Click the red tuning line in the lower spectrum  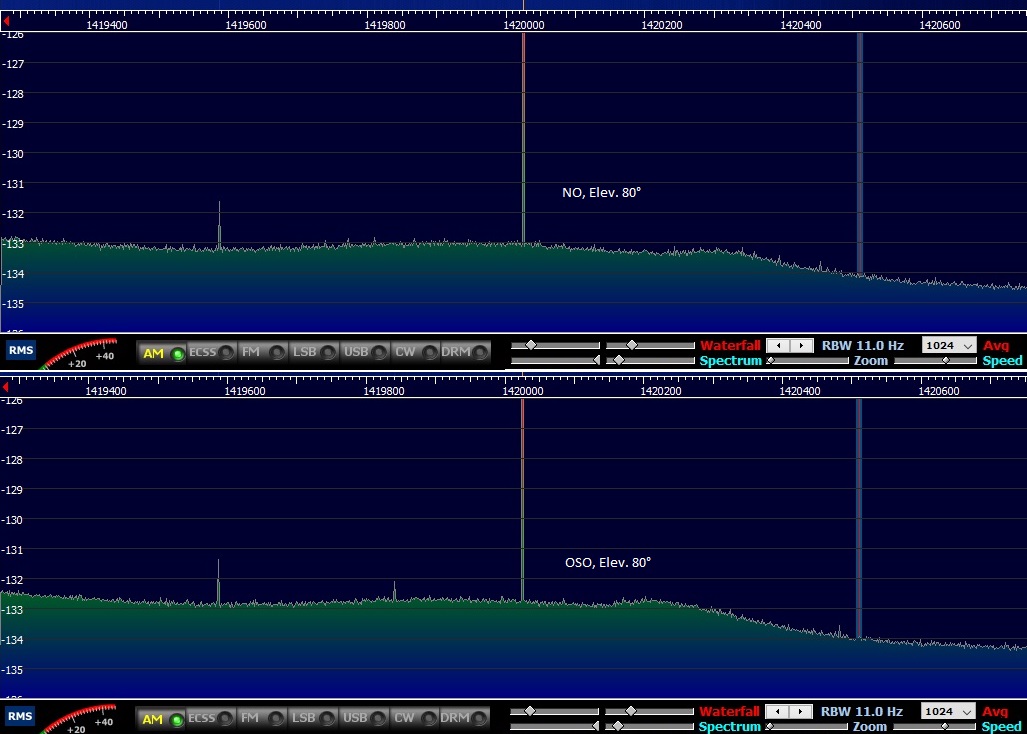[x=523, y=500]
